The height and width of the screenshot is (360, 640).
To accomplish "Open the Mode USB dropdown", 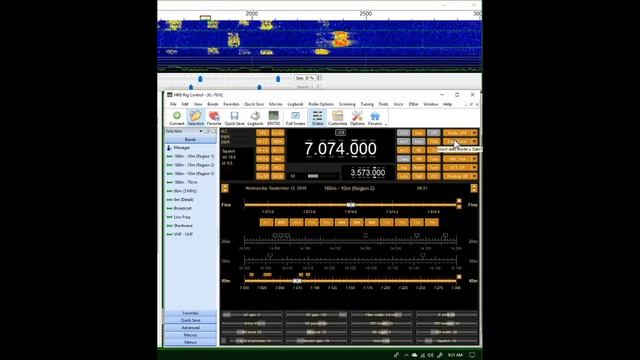I will (x=460, y=133).
